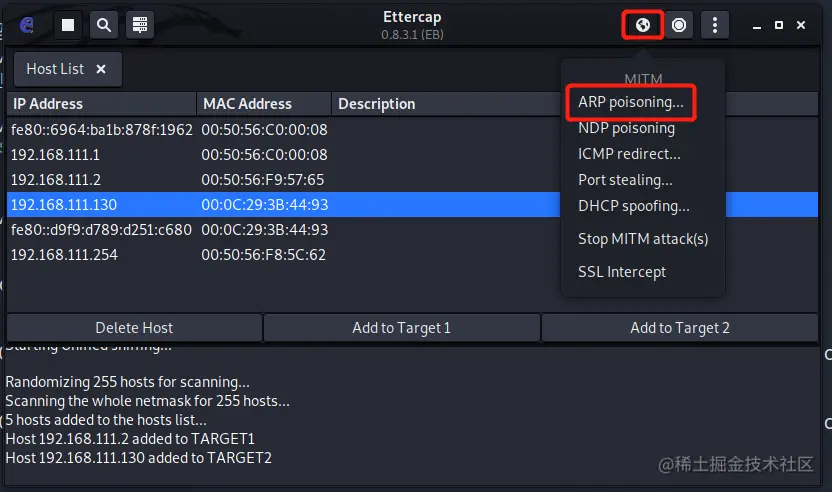The height and width of the screenshot is (492, 832).
Task: Pick DHCP spoofing from the menu
Action: click(x=634, y=206)
